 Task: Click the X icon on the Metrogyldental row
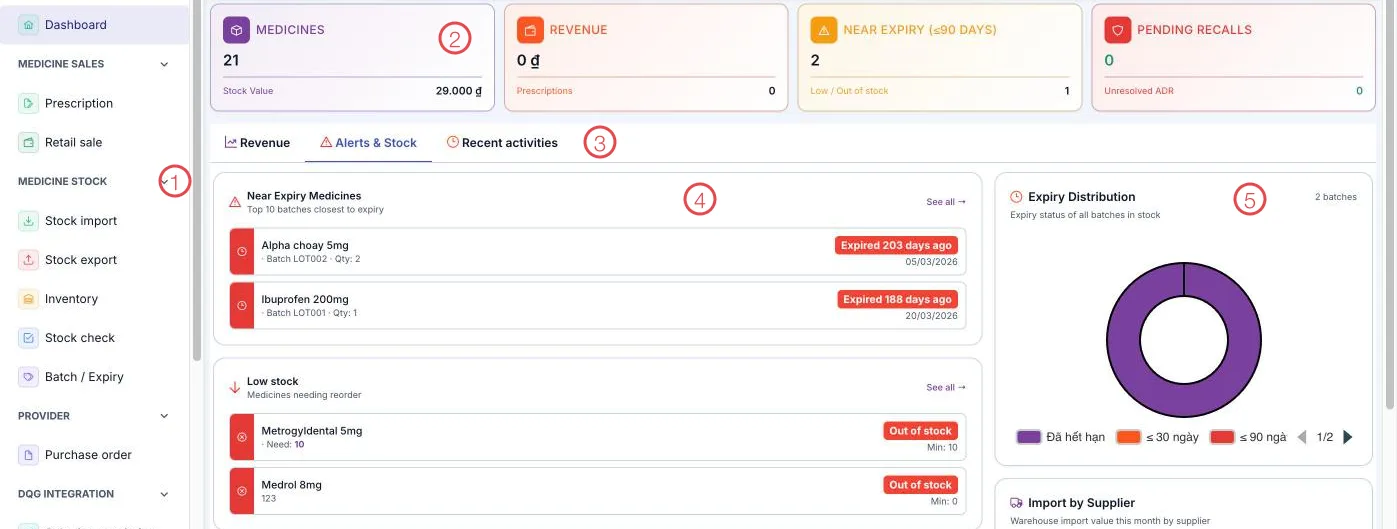point(242,438)
